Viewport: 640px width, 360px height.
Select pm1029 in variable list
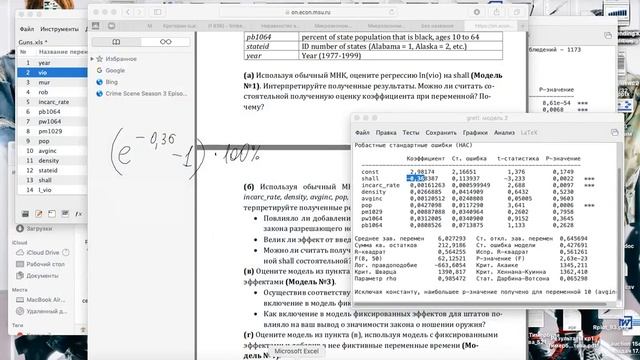pyautogui.click(x=52, y=131)
